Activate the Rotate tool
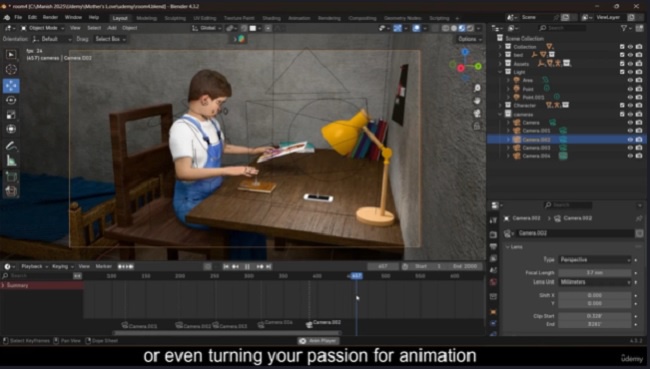The image size is (650, 369). coord(11,100)
